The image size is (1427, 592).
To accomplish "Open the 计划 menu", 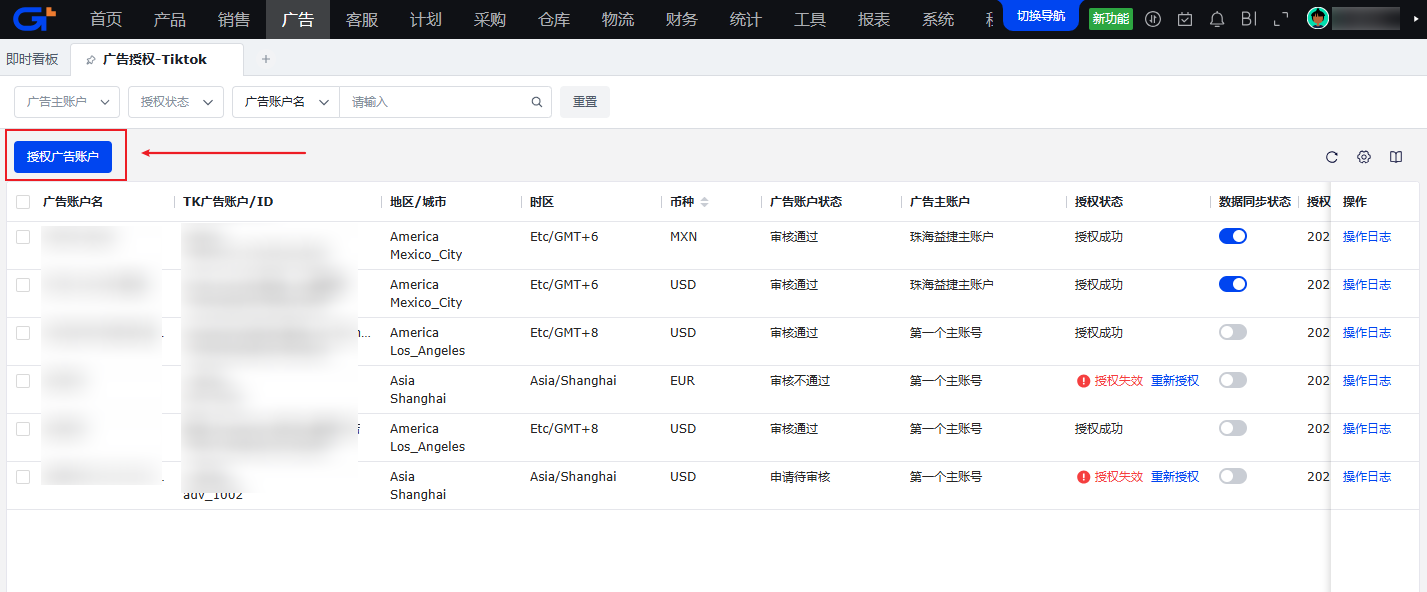I will [x=426, y=19].
